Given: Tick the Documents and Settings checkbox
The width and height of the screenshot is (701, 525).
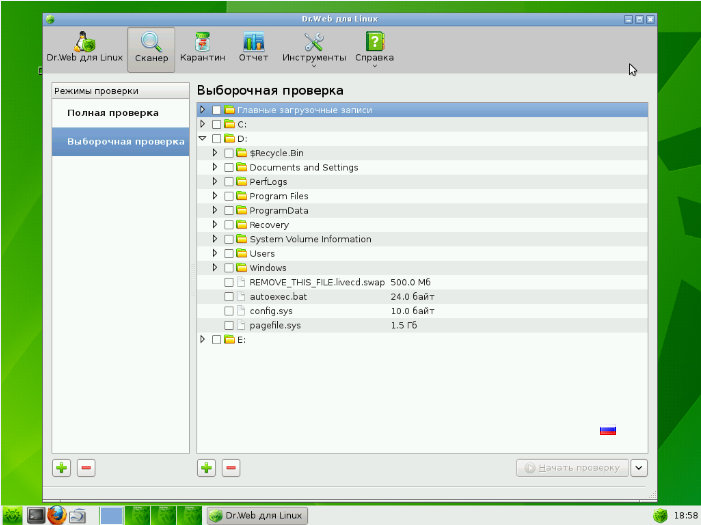Looking at the screenshot, I should [x=229, y=168].
